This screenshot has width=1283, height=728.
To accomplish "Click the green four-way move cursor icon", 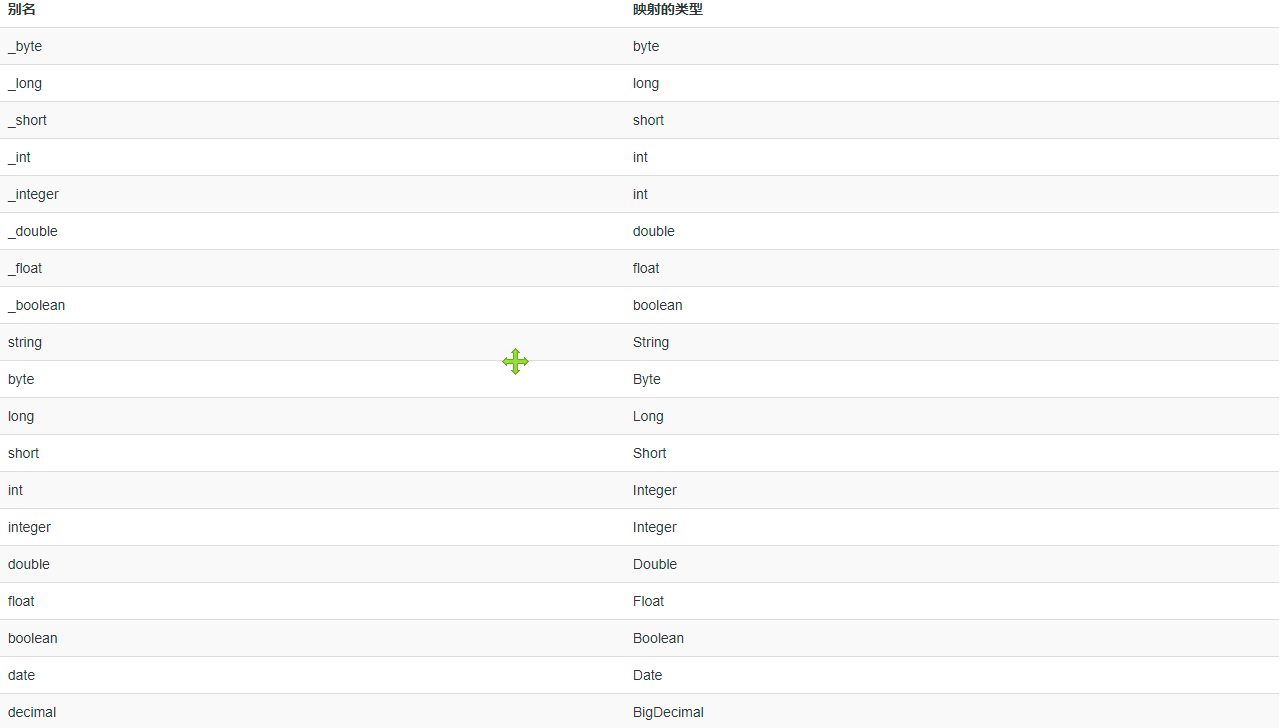I will click(515, 362).
